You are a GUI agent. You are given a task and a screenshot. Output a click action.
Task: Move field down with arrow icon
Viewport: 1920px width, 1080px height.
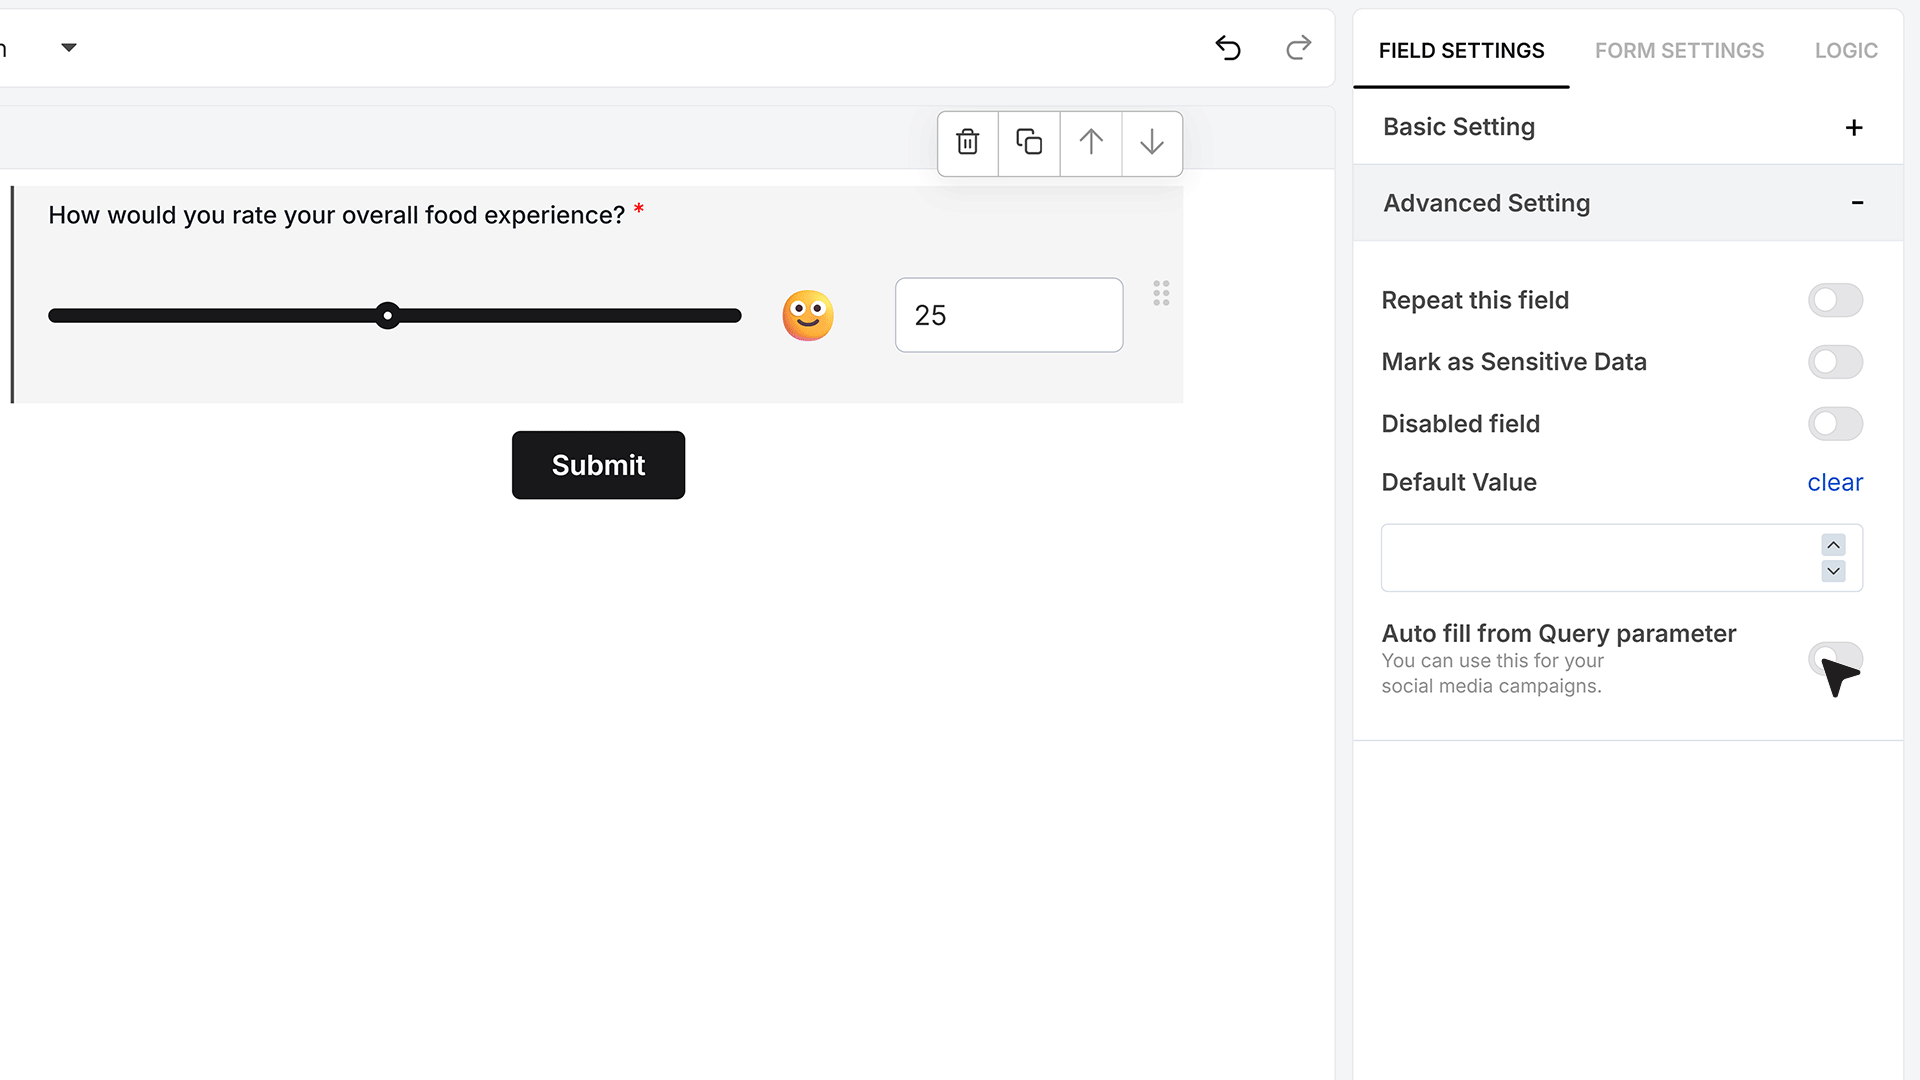(x=1152, y=143)
